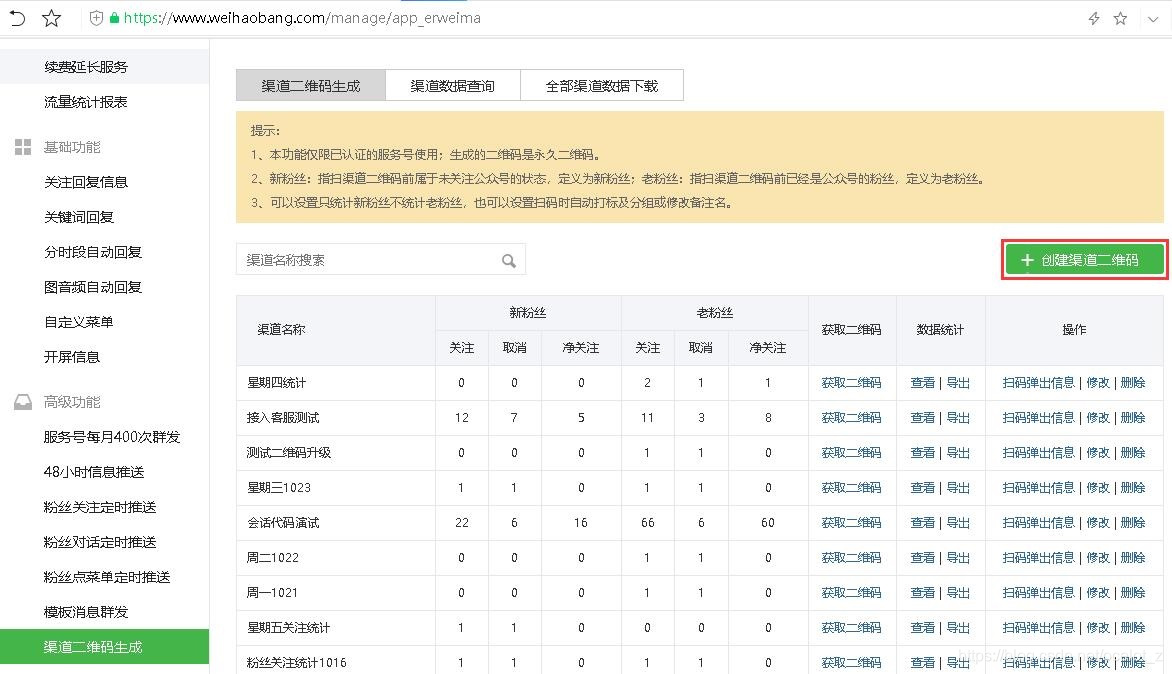This screenshot has height=674, width=1172.
Task: Open the address bar dropdown chevron
Action: (x=1153, y=19)
